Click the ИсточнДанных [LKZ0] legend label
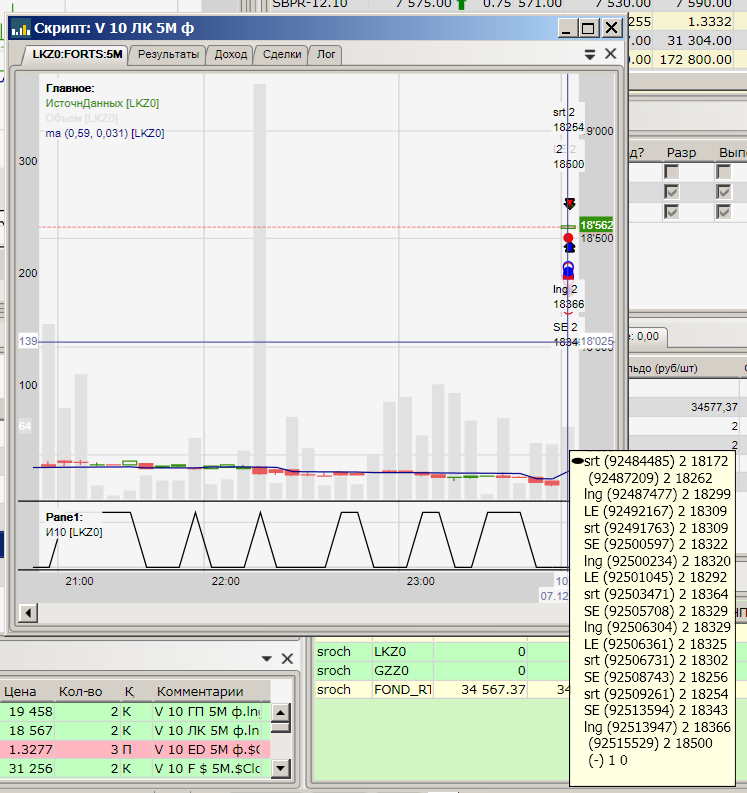The width and height of the screenshot is (747, 793). coord(102,103)
